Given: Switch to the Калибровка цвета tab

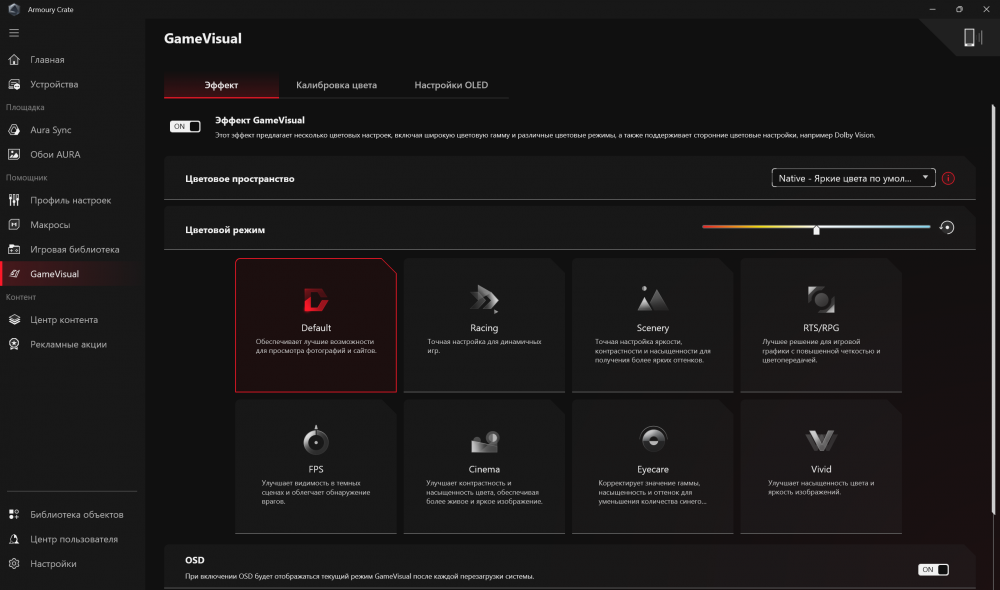Looking at the screenshot, I should coord(336,85).
